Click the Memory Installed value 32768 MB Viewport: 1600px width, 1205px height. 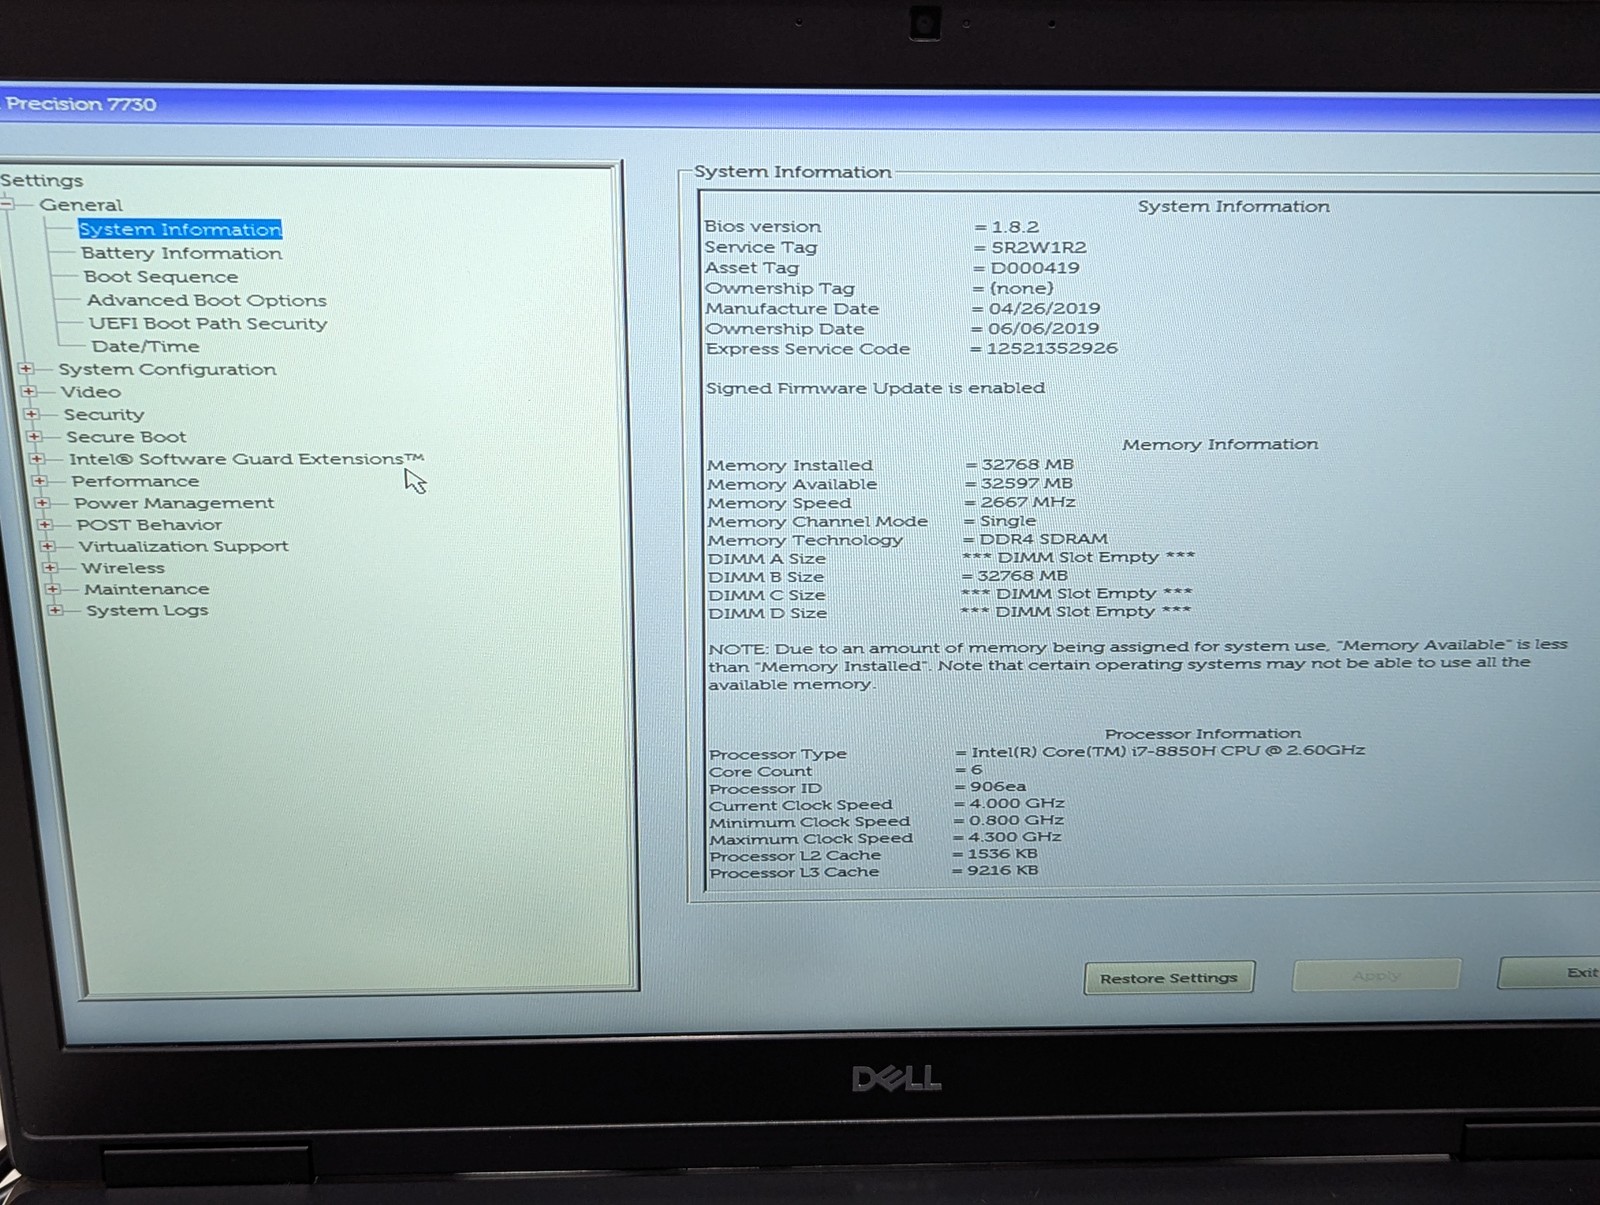1027,465
